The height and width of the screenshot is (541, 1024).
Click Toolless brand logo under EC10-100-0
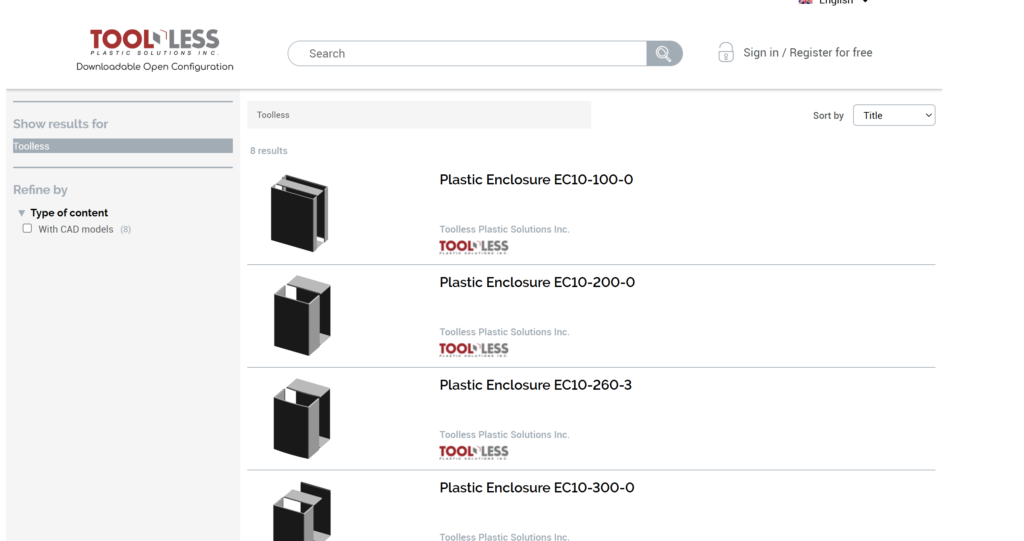(474, 247)
